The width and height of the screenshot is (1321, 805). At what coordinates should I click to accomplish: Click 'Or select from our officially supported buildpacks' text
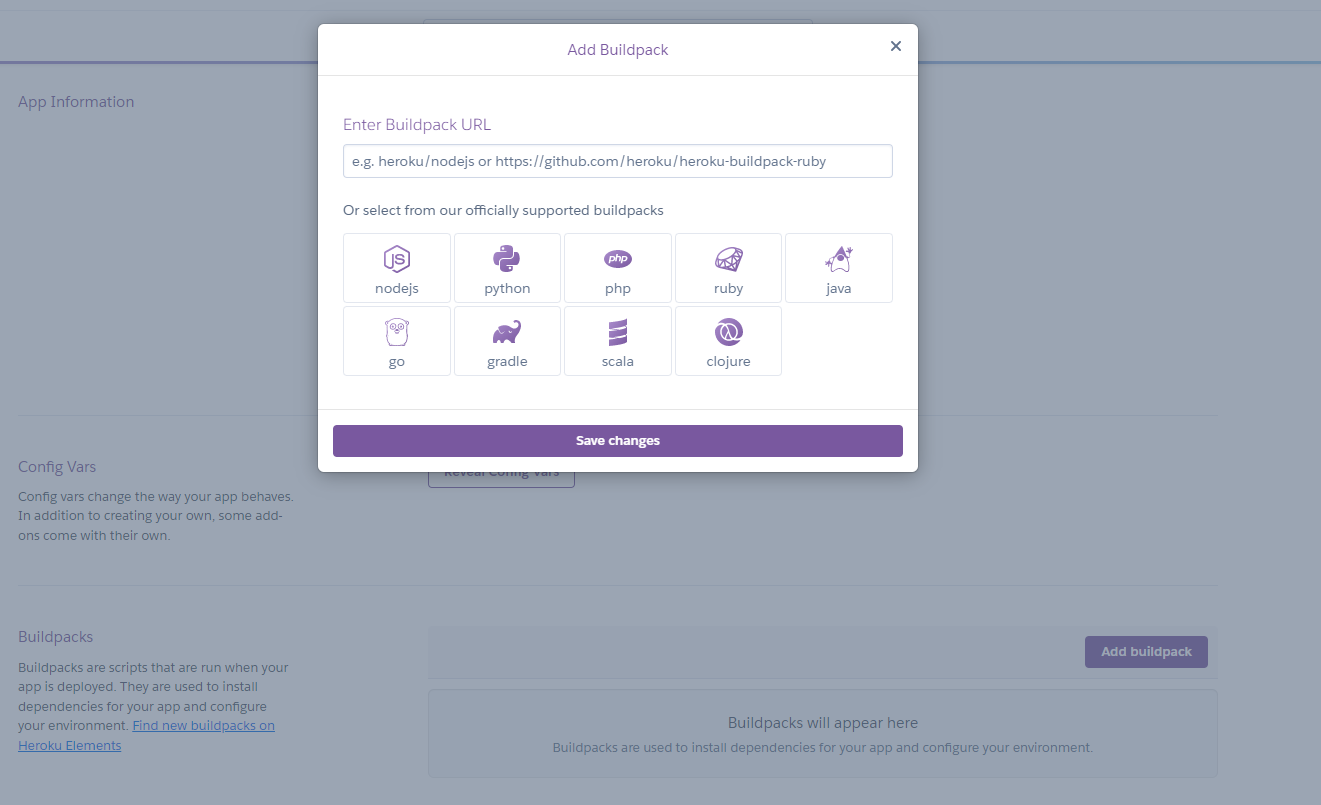[x=503, y=211]
